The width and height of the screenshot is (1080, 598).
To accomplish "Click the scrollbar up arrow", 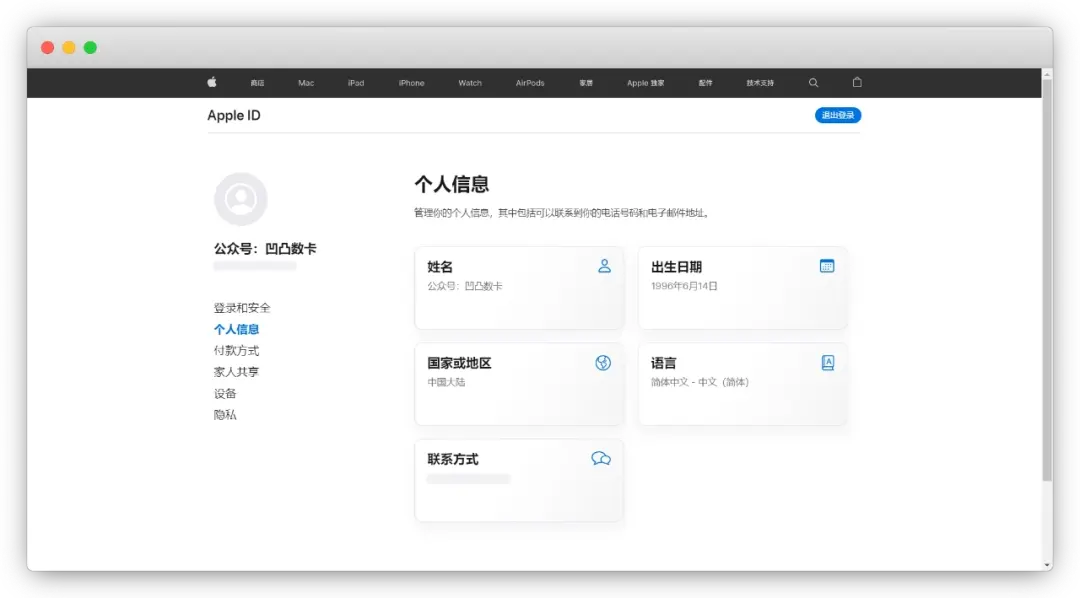I will pos(1048,74).
